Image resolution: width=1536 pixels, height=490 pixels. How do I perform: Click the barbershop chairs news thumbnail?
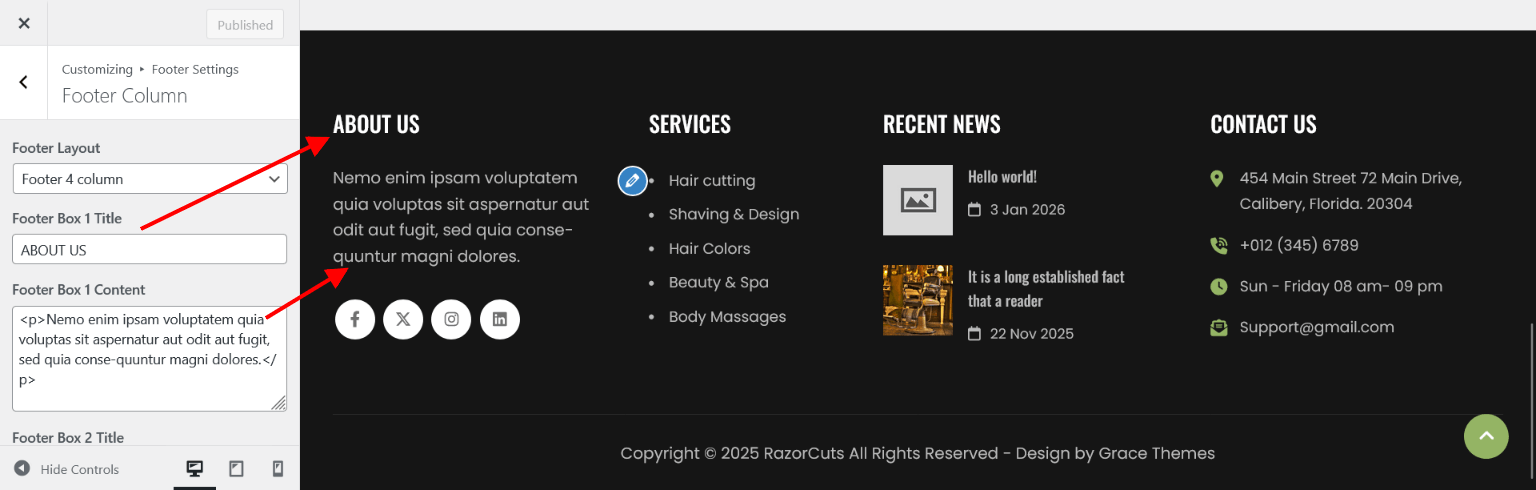point(917,300)
